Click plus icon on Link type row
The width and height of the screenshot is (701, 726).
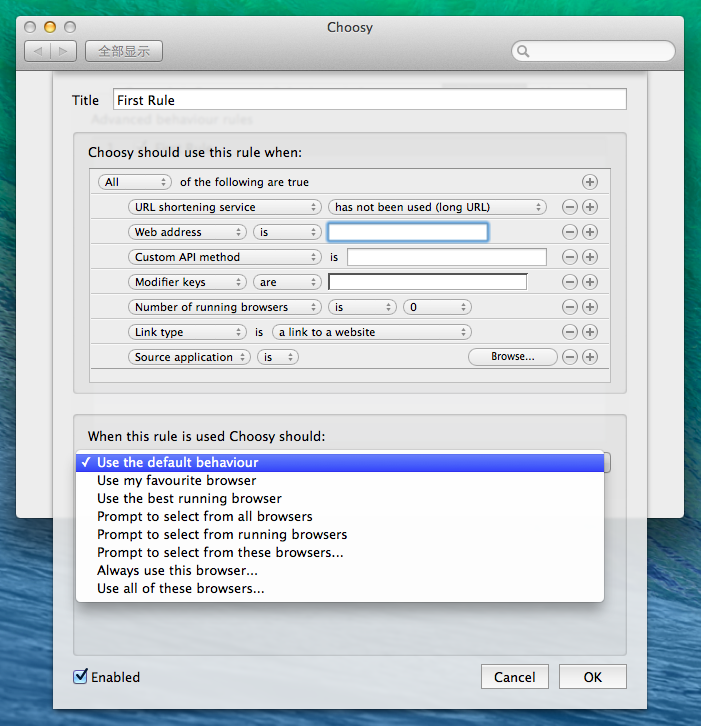pos(590,332)
